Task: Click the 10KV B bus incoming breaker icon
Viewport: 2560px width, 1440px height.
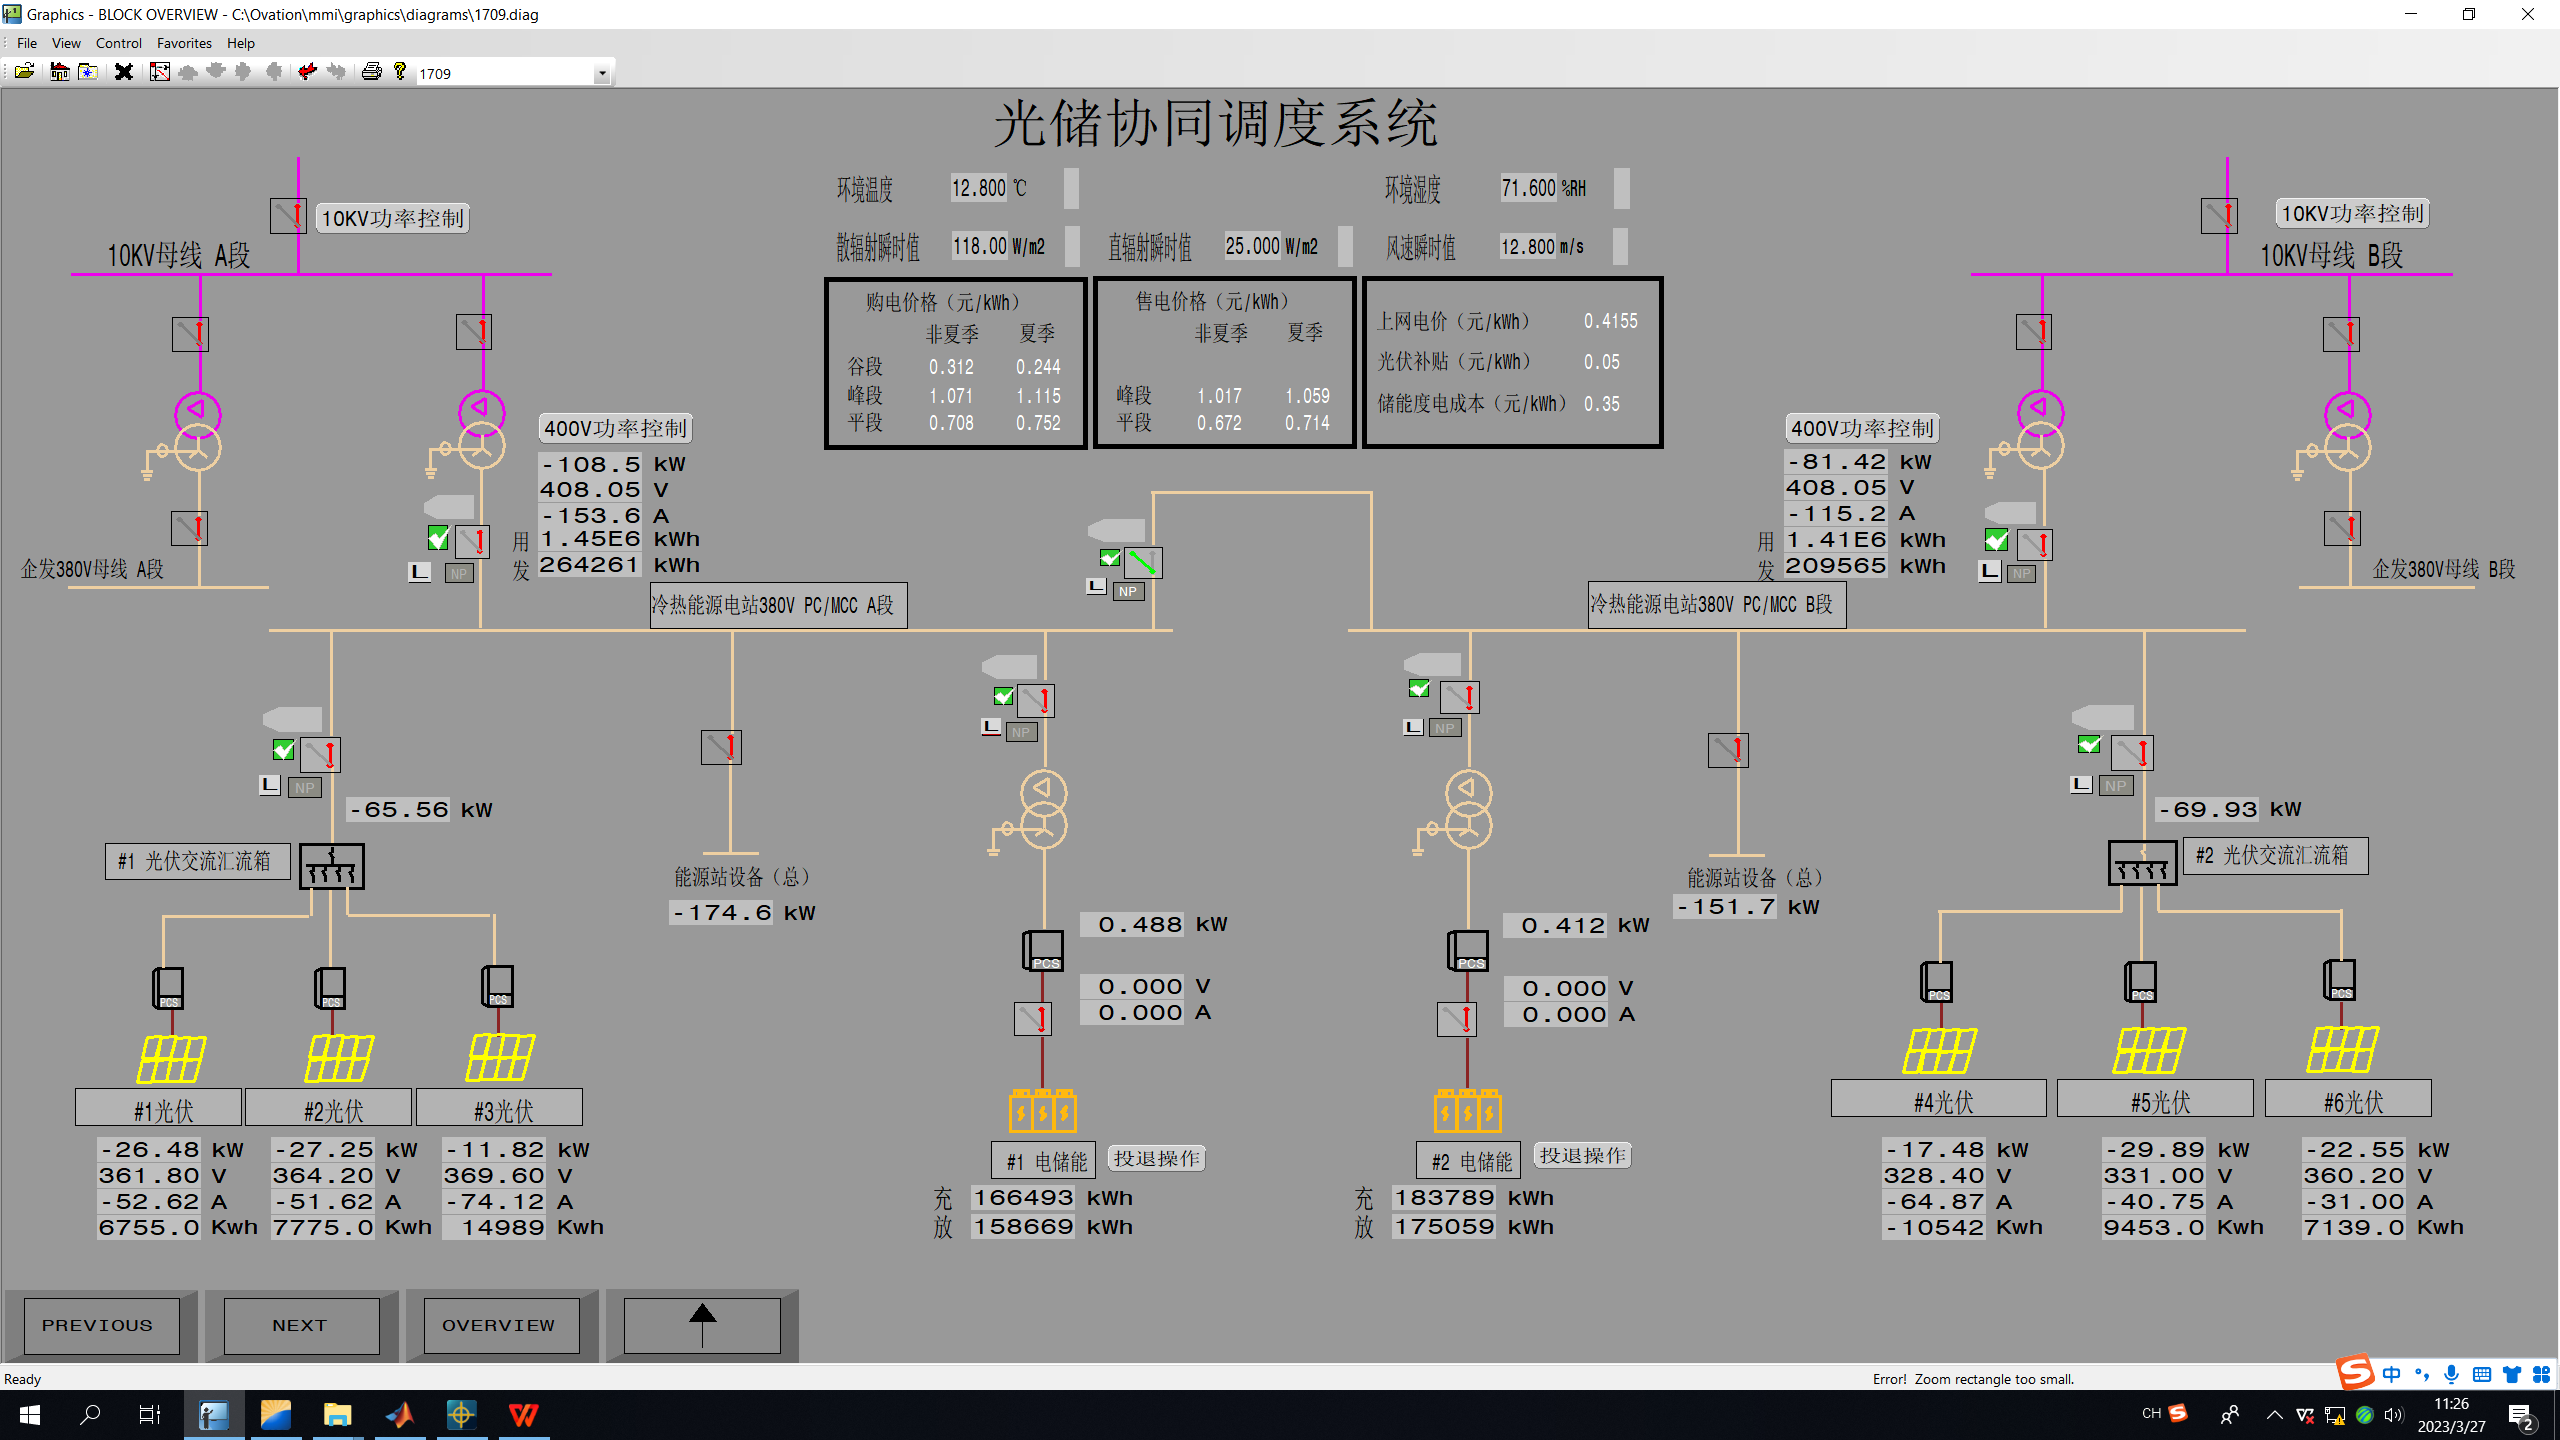Action: (2220, 215)
